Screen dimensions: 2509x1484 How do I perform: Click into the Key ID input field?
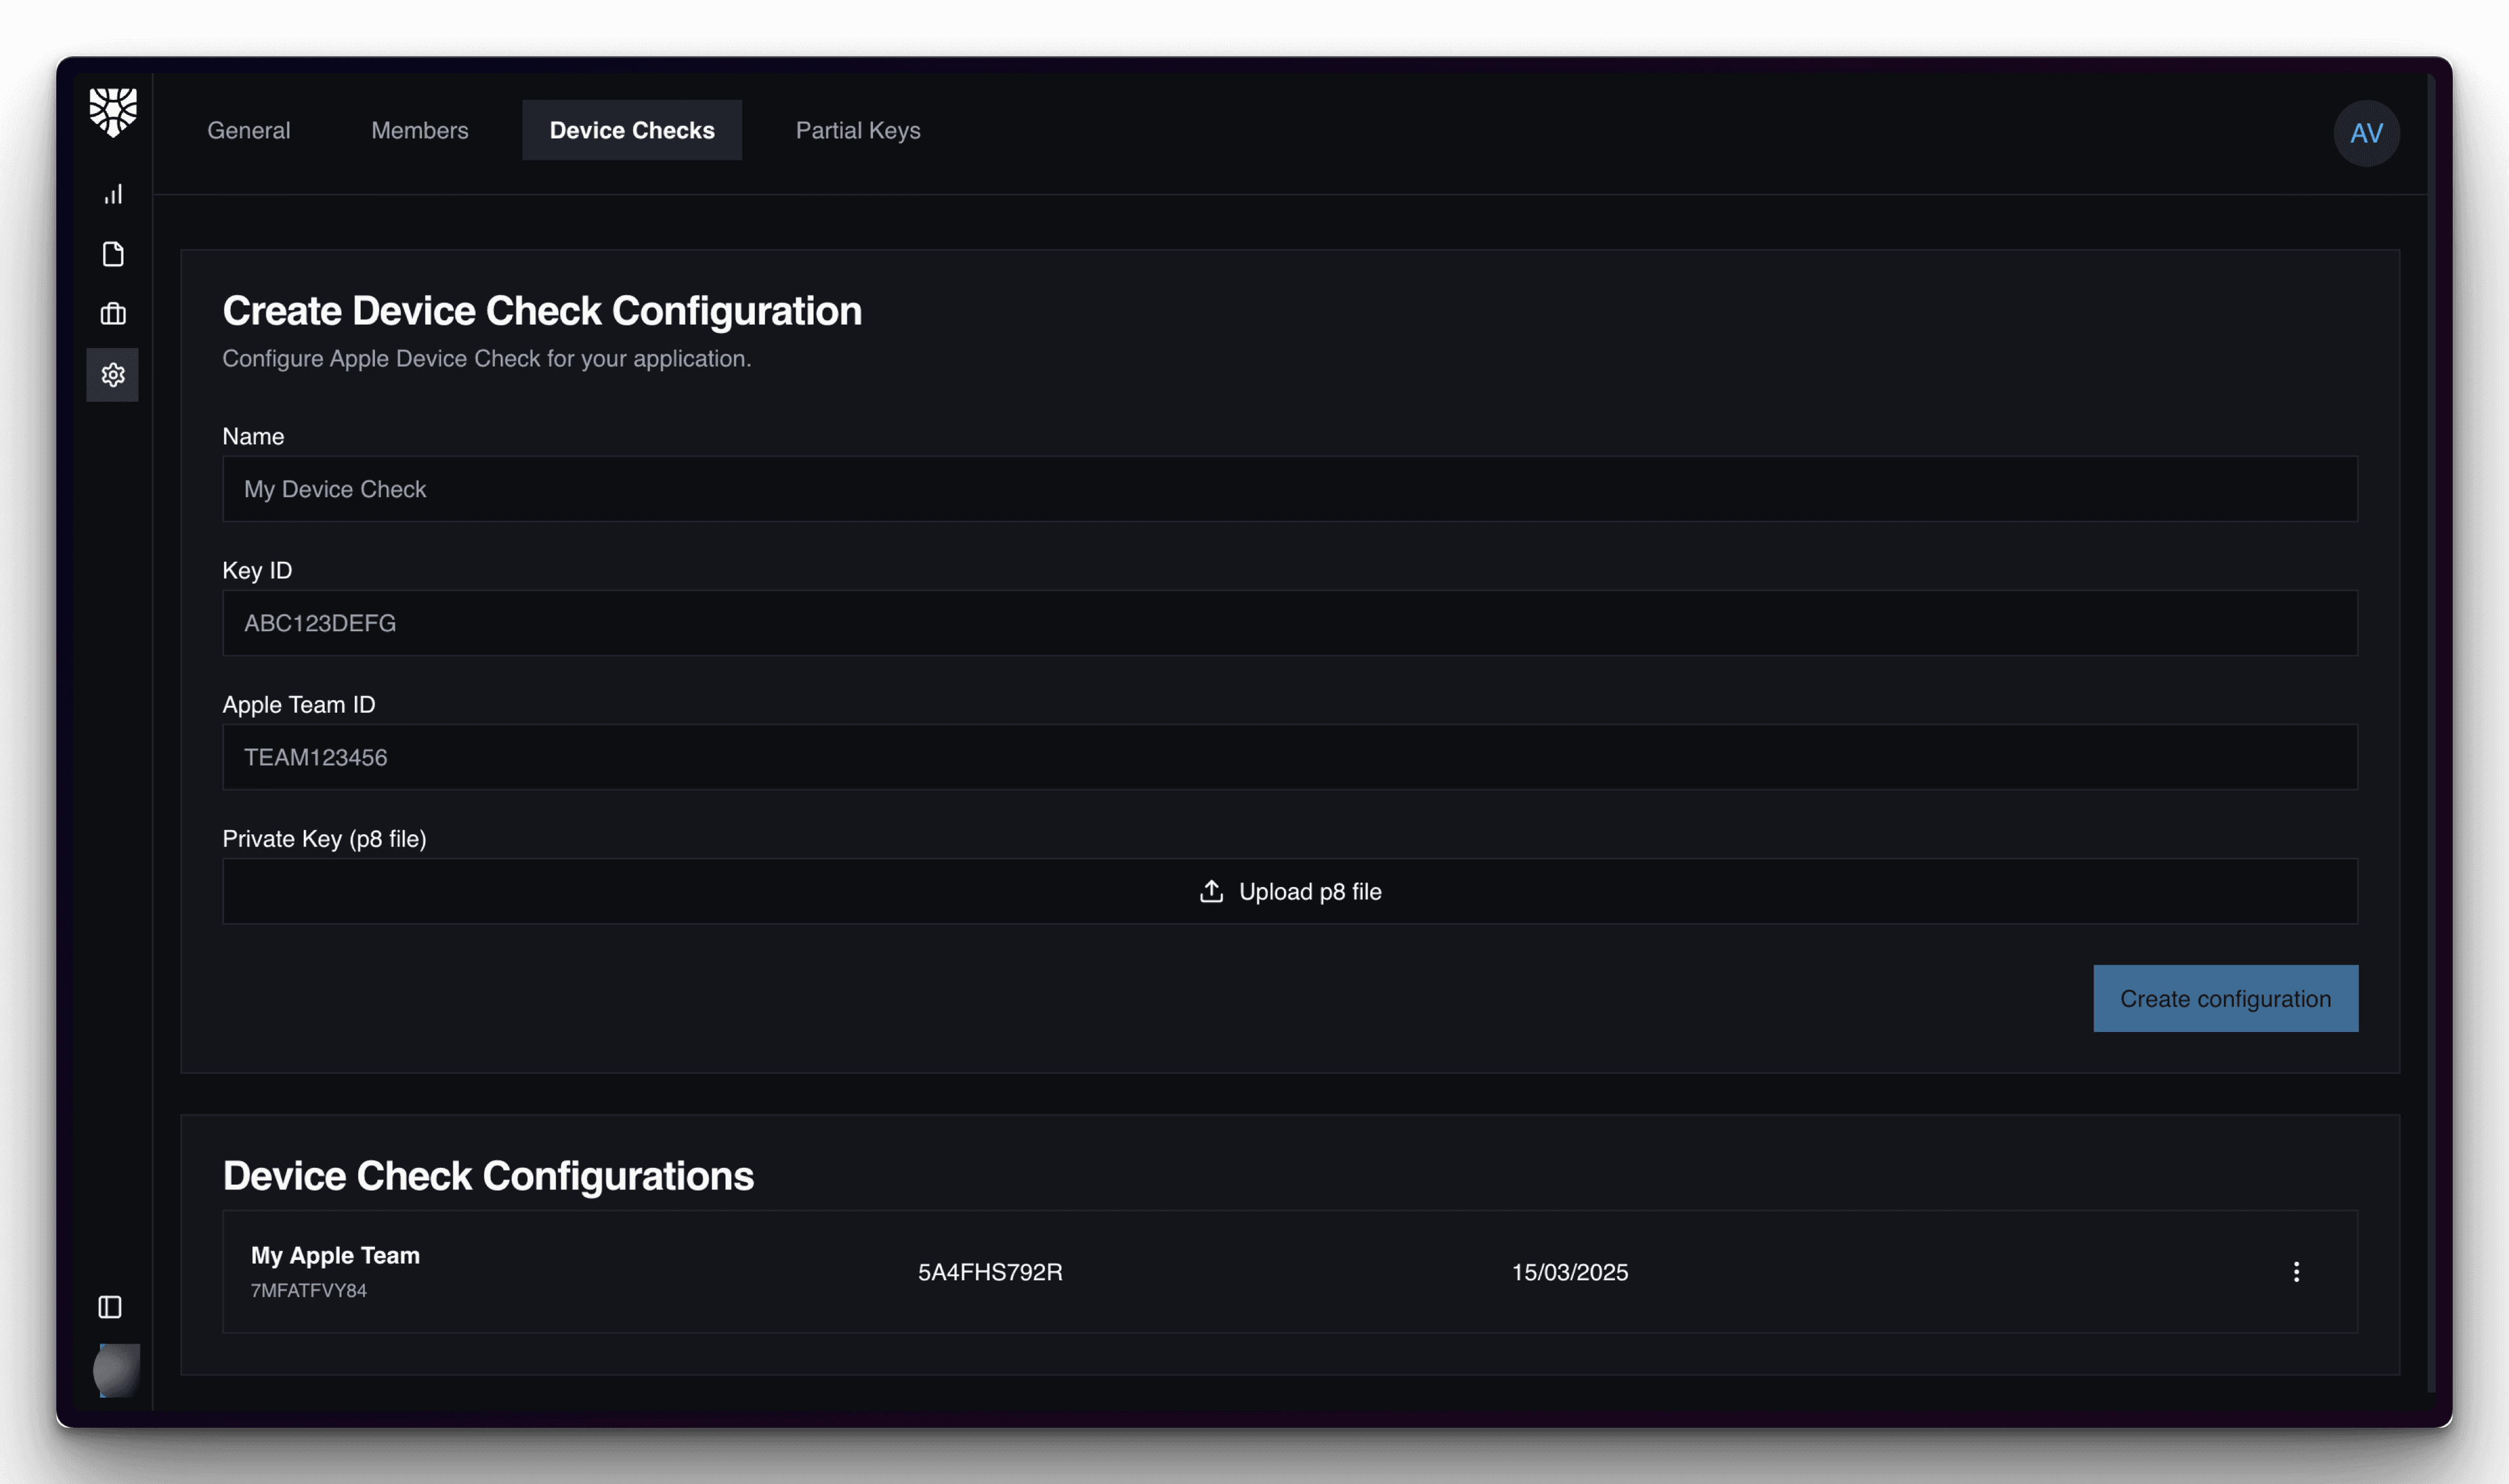[x=1289, y=623]
